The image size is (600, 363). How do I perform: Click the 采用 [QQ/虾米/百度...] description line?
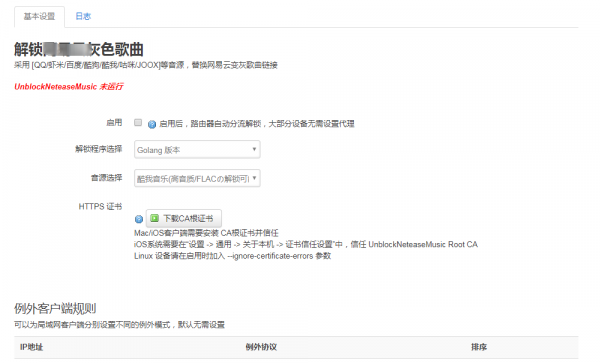click(x=146, y=65)
